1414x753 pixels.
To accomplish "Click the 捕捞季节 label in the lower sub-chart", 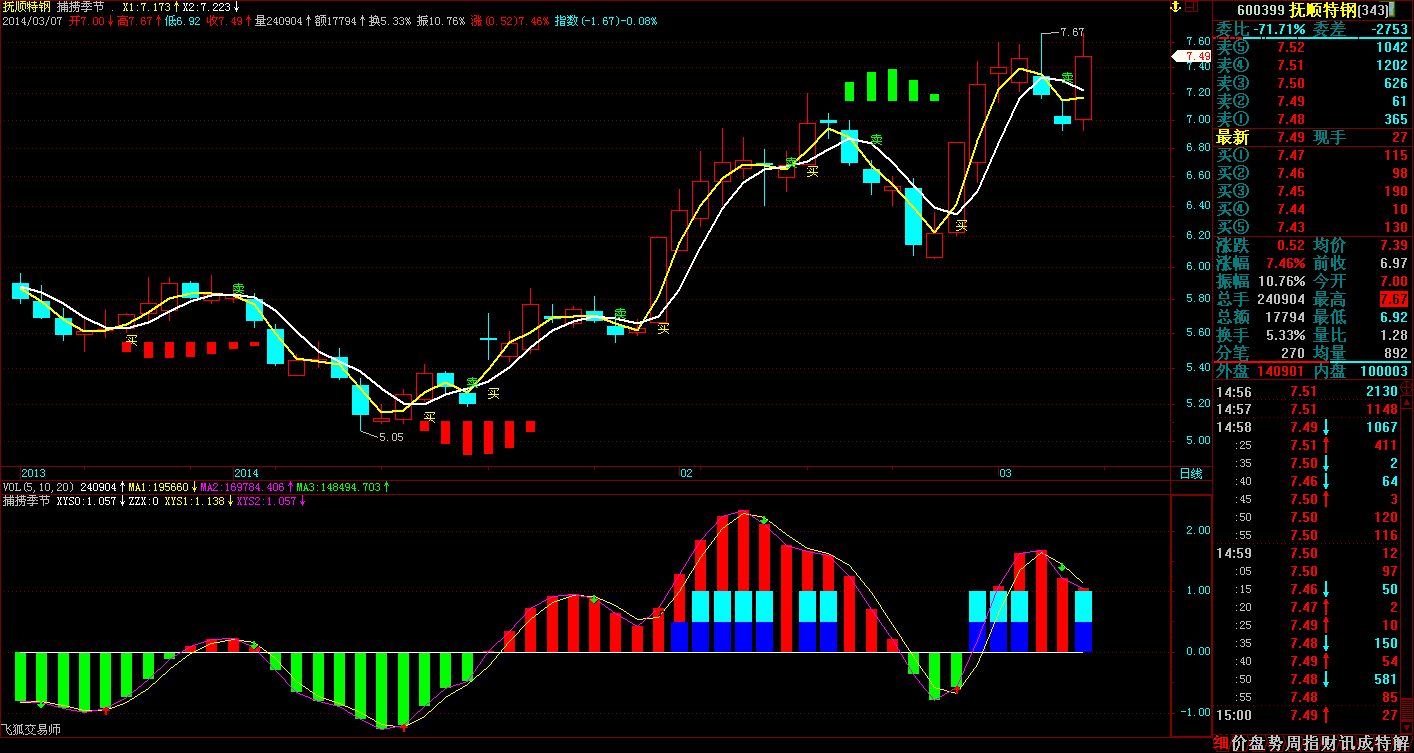I will click(x=26, y=500).
